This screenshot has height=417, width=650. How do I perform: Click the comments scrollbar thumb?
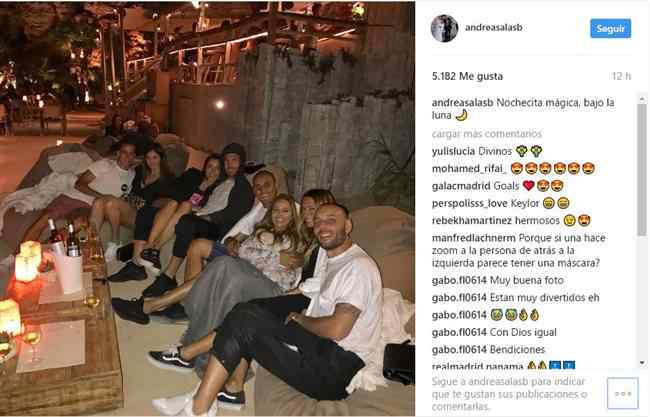(x=642, y=170)
